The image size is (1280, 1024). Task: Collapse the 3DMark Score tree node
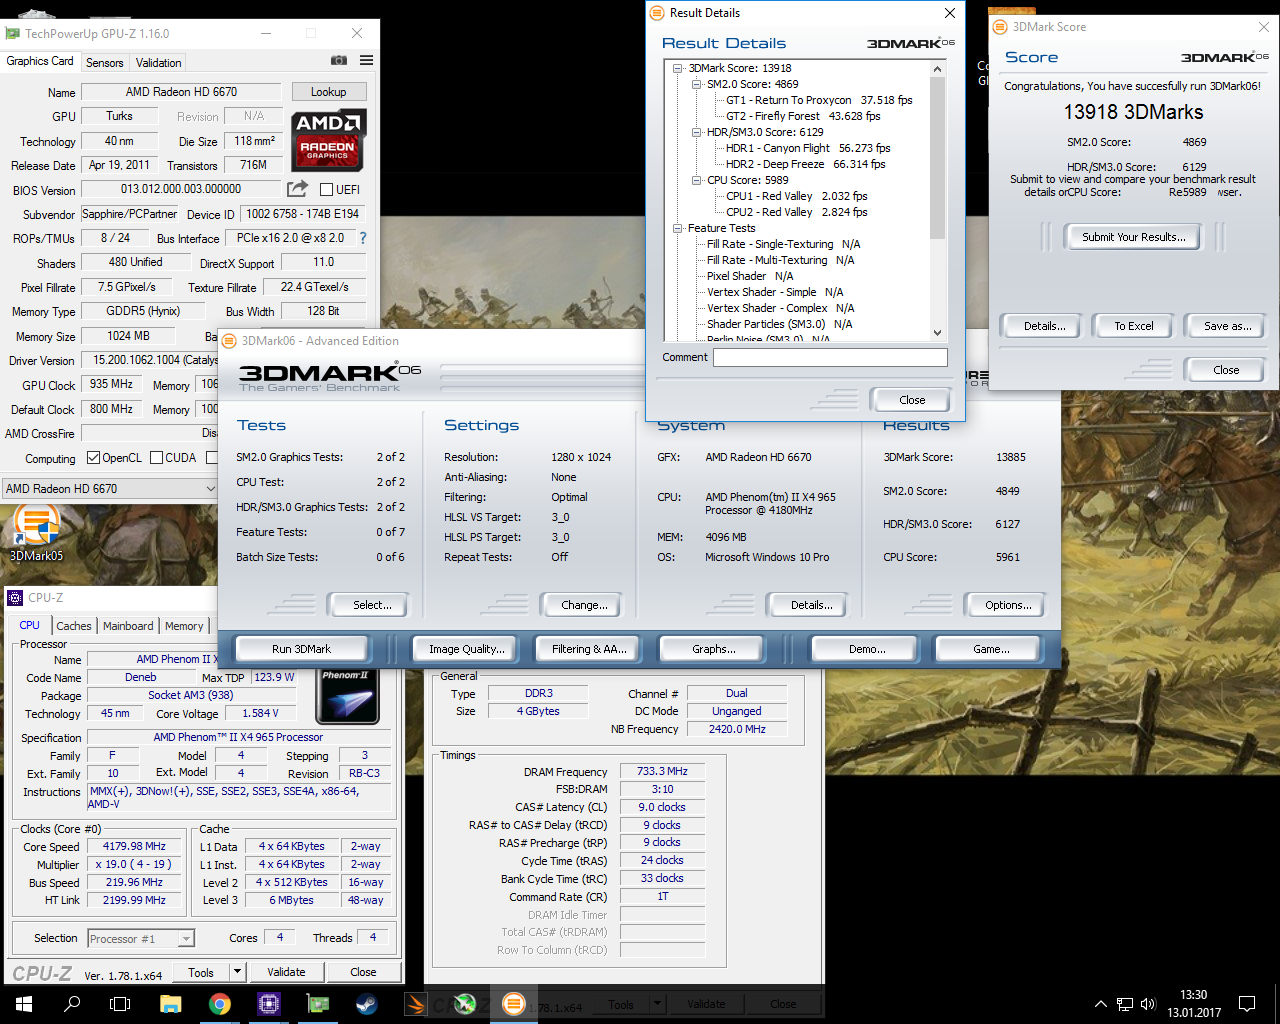coord(678,68)
